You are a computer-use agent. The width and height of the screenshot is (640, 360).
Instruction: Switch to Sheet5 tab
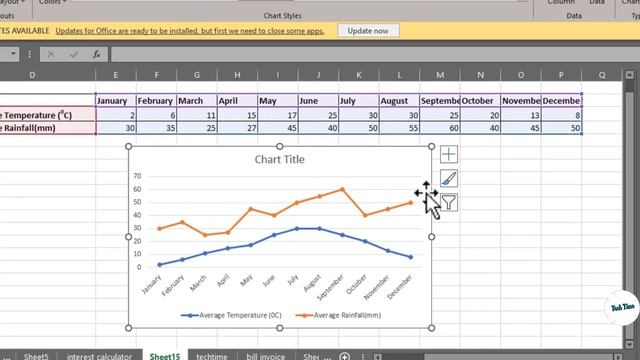pyautogui.click(x=36, y=356)
